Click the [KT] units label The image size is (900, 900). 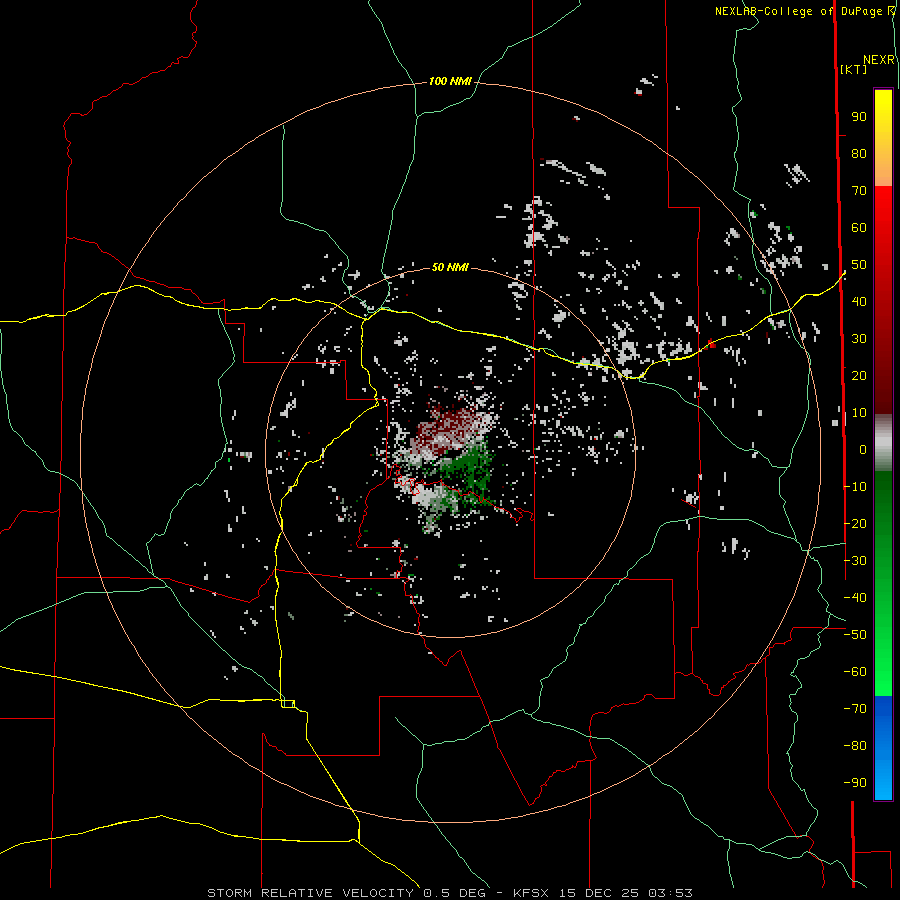click(x=854, y=69)
